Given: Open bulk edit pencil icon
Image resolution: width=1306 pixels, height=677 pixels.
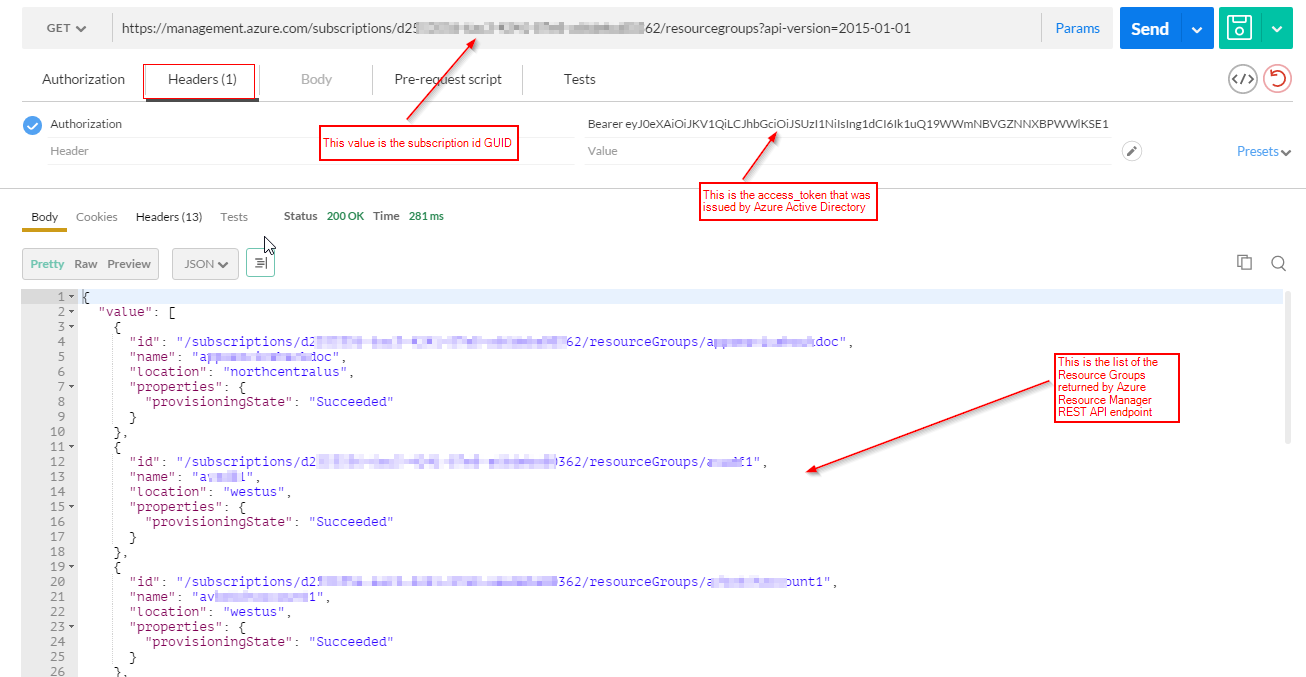Looking at the screenshot, I should [1131, 151].
